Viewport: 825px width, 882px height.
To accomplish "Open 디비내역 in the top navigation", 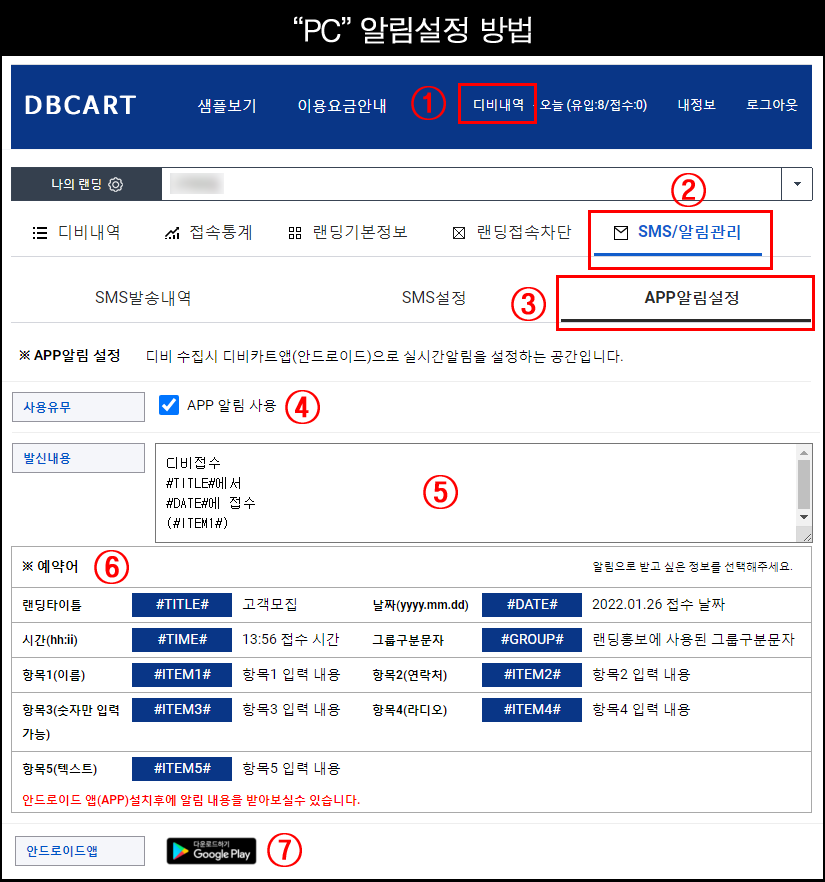I will pos(498,105).
